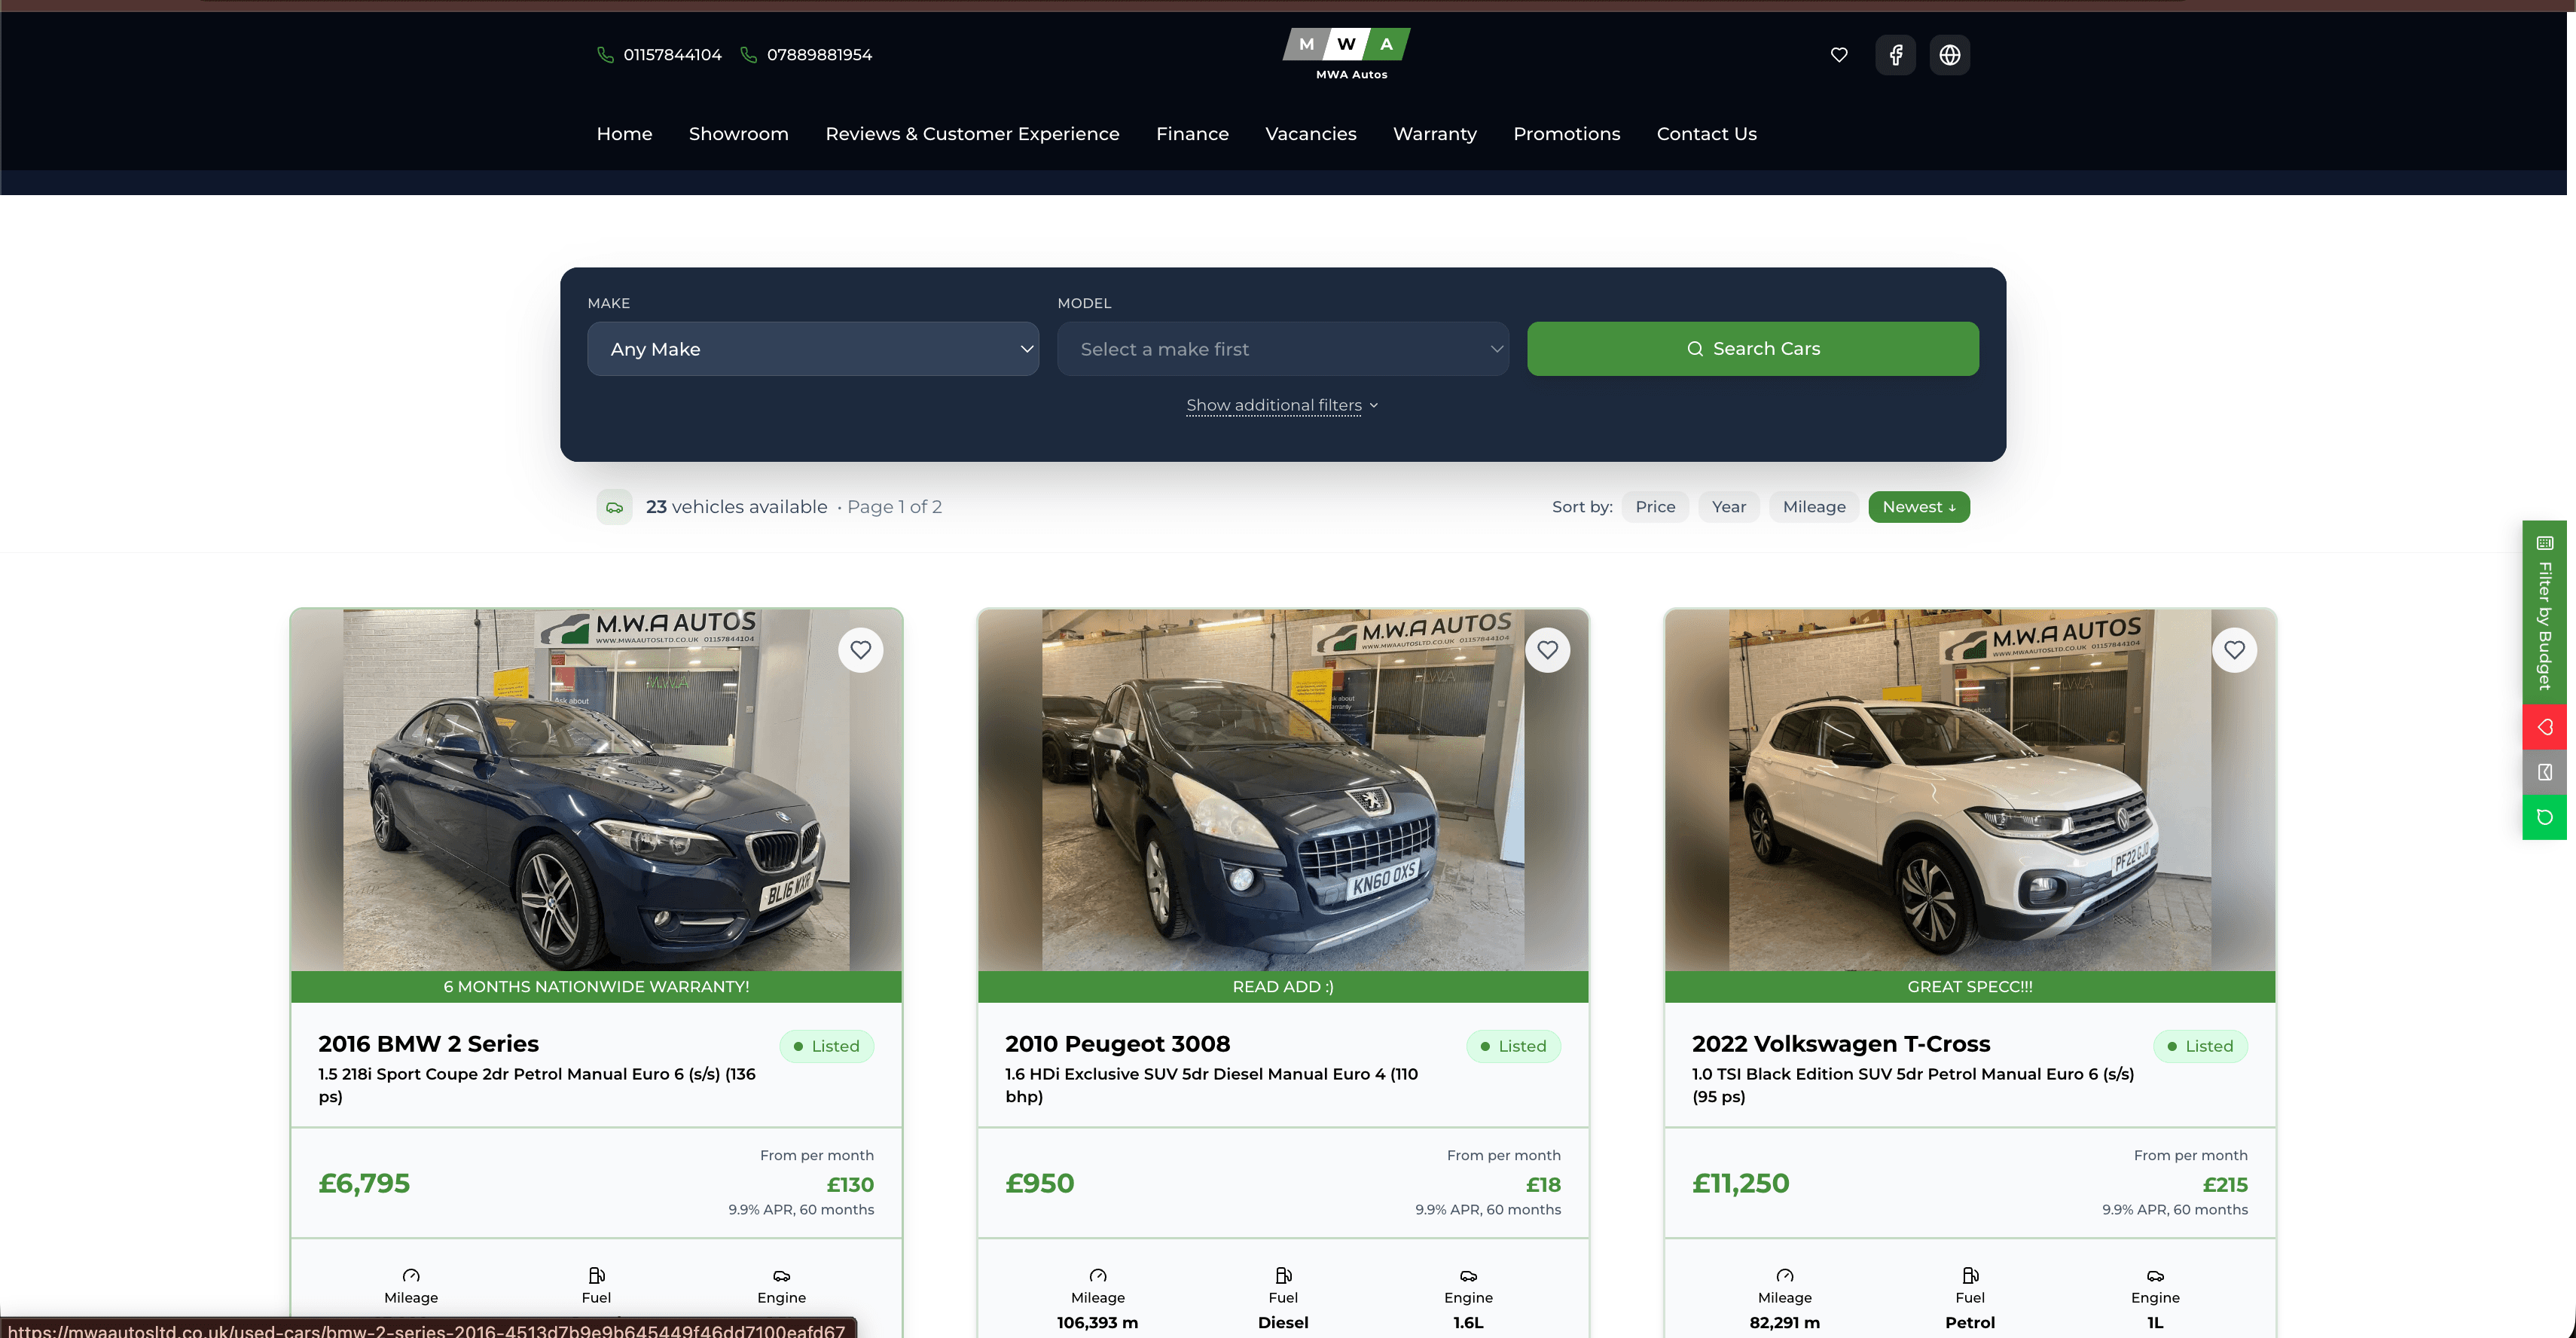Screen dimensions: 2576x1338
Task: Open the green chat bubble side tab
Action: [x=2545, y=817]
